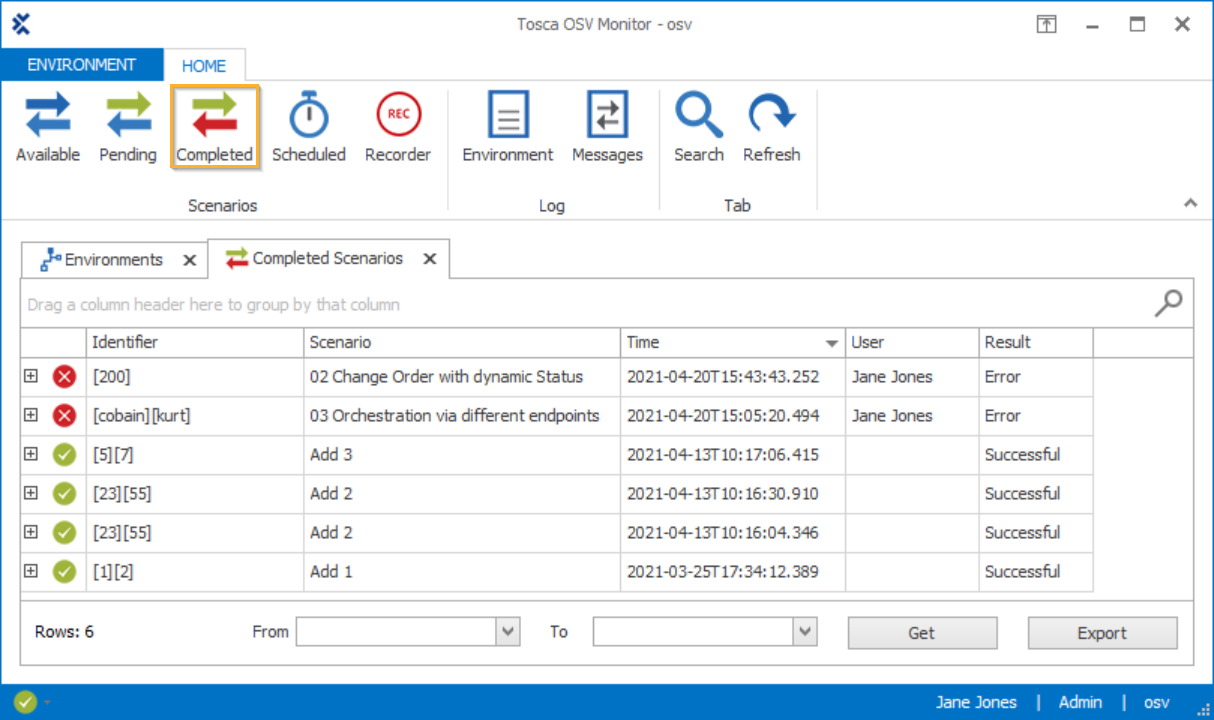Click the Export button
Image resolution: width=1214 pixels, height=720 pixels.
1102,633
